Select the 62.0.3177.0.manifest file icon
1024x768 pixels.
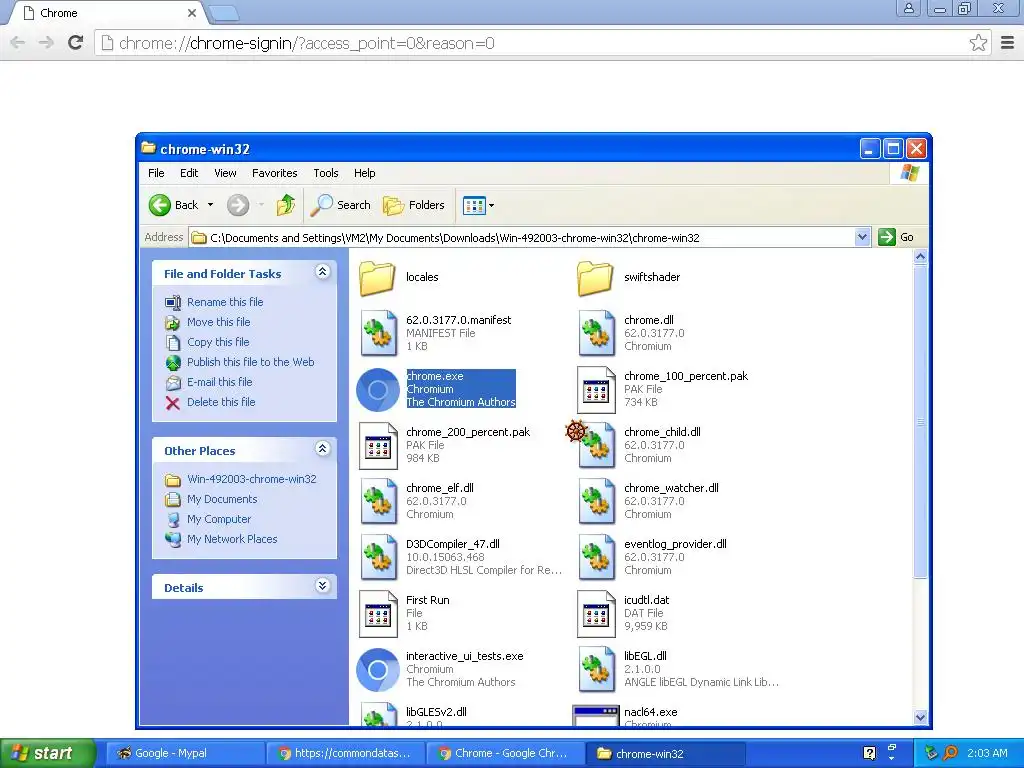point(378,333)
